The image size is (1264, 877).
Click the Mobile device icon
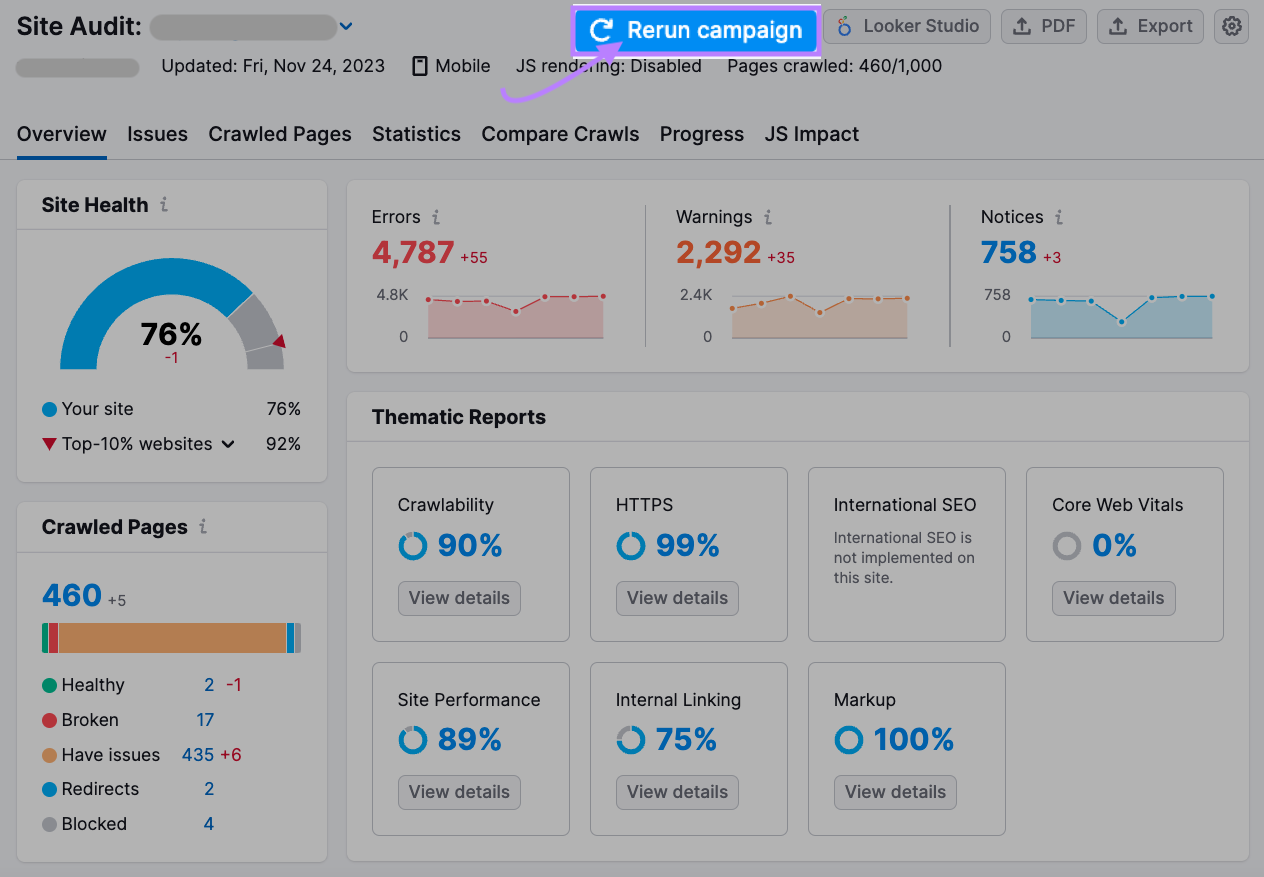coord(417,65)
